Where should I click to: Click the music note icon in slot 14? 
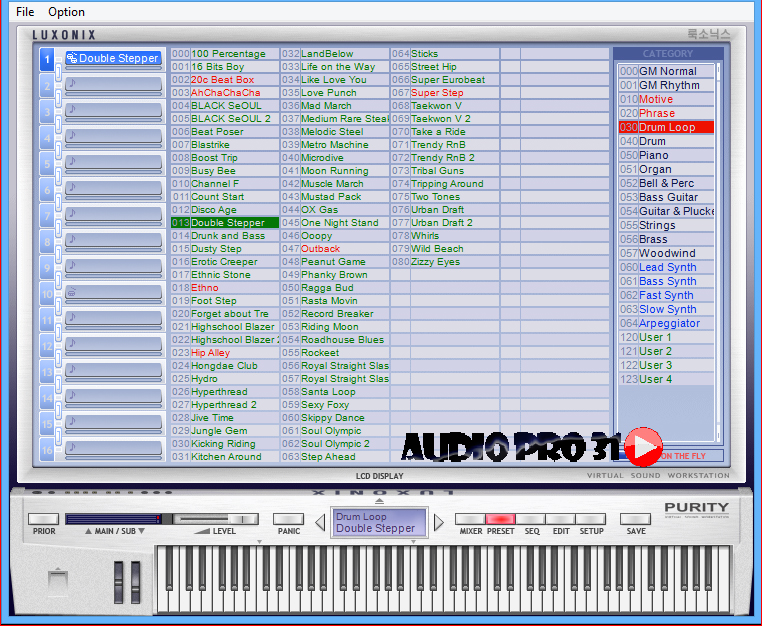(72, 395)
